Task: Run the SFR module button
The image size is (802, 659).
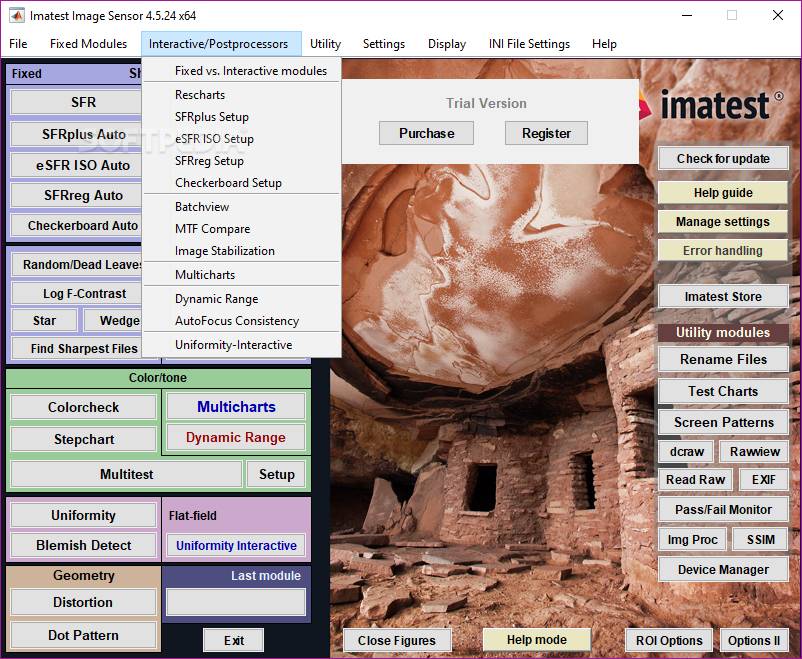Action: click(x=76, y=102)
